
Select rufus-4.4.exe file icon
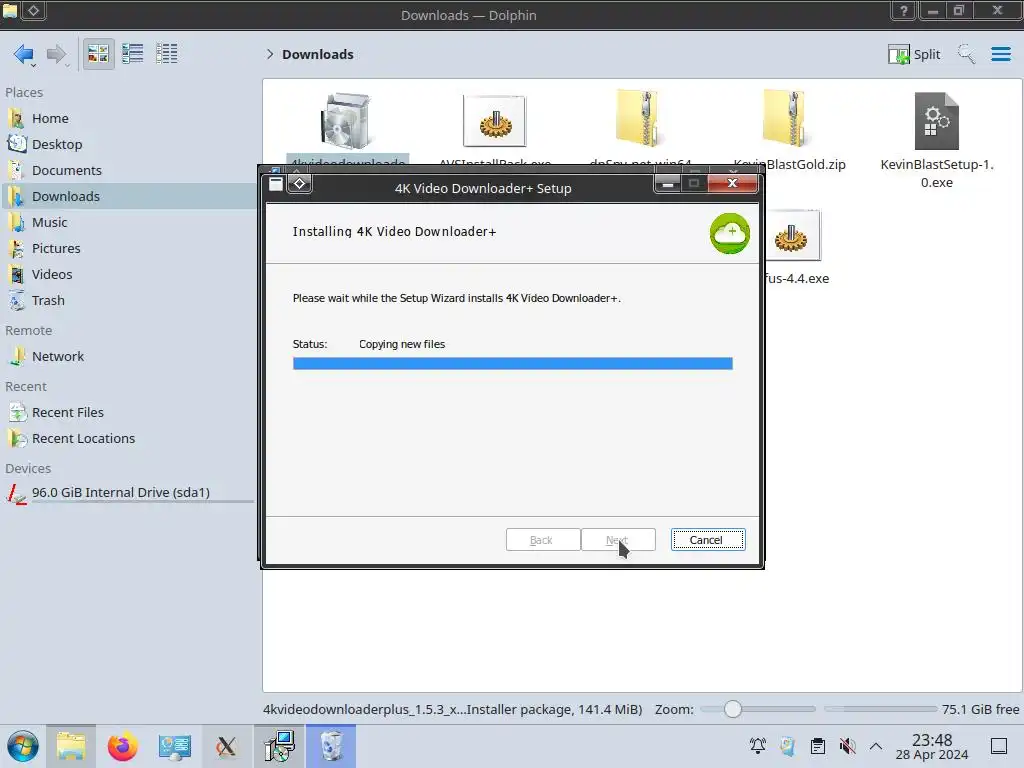click(792, 236)
